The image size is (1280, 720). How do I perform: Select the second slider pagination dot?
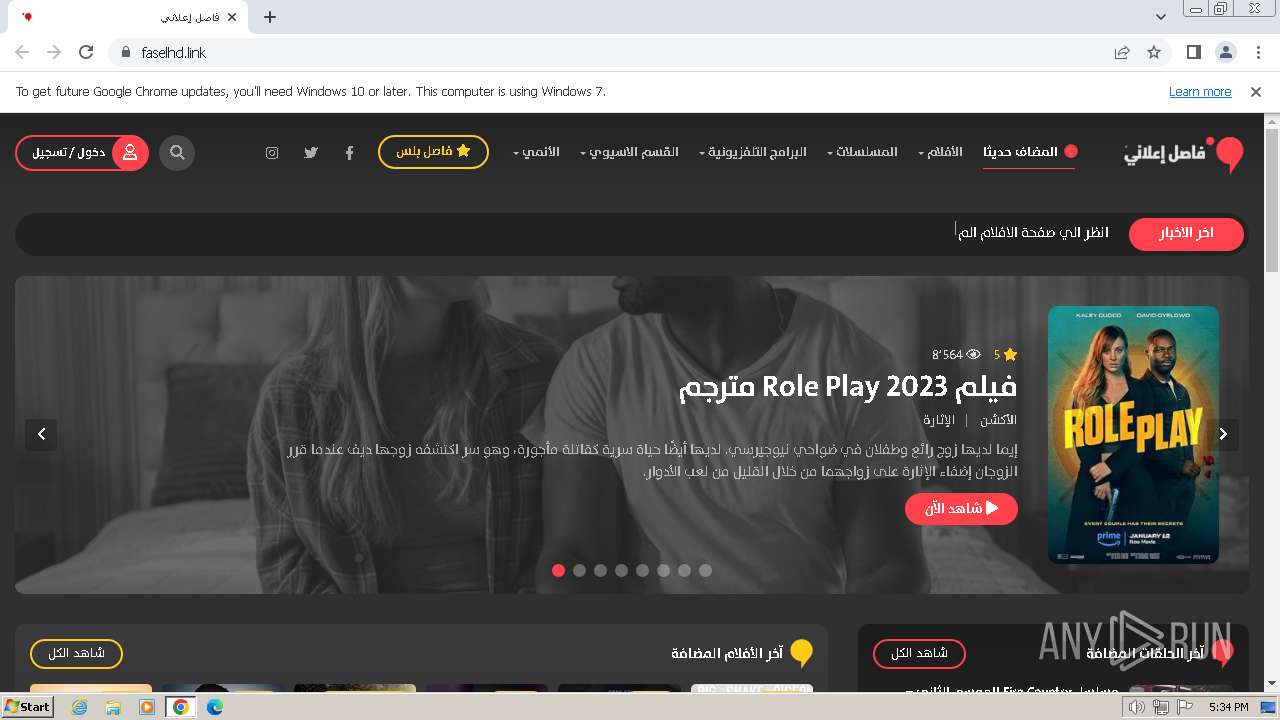579,570
